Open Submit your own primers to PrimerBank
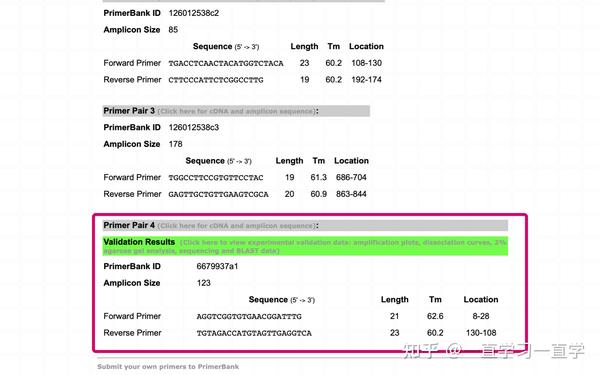 (x=168, y=367)
